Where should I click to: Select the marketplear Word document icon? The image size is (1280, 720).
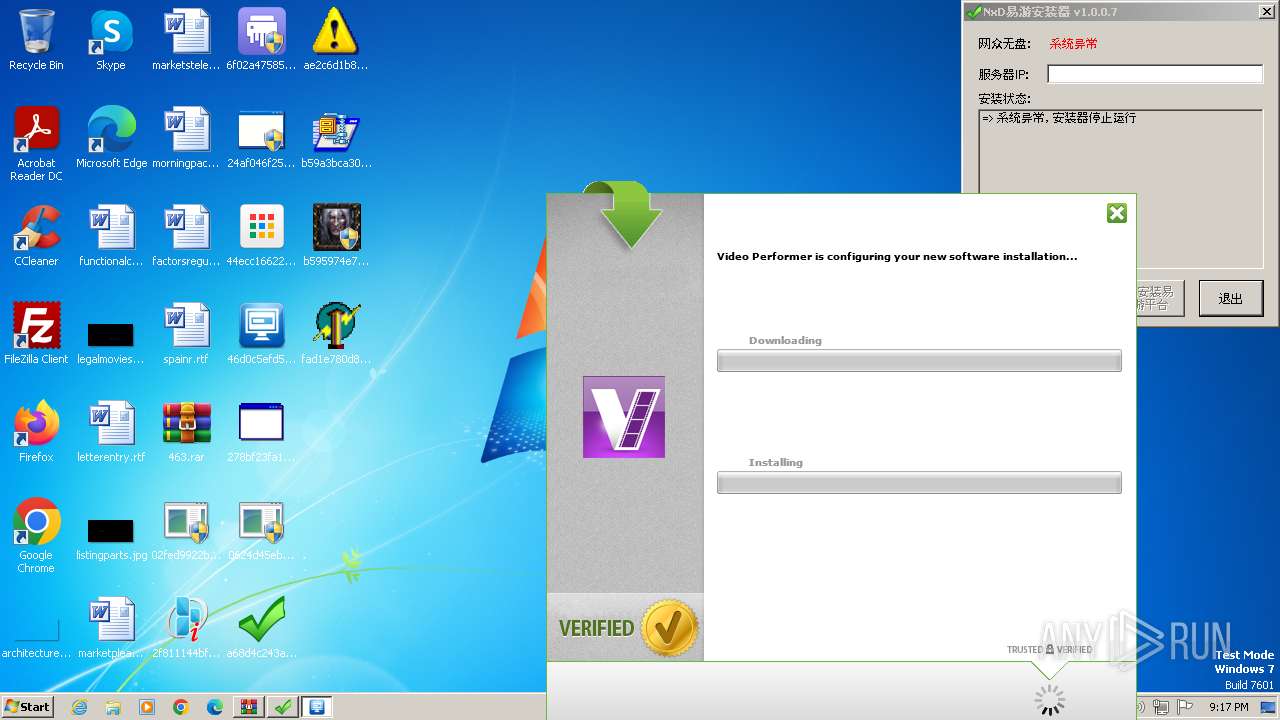tap(111, 628)
